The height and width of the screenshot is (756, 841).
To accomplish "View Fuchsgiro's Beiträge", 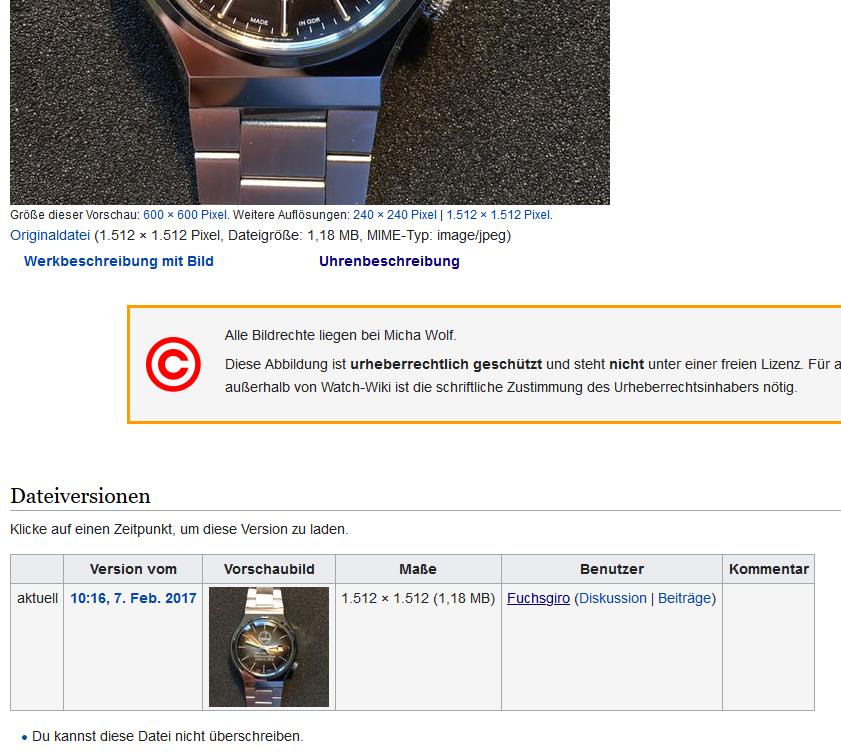I will click(684, 598).
